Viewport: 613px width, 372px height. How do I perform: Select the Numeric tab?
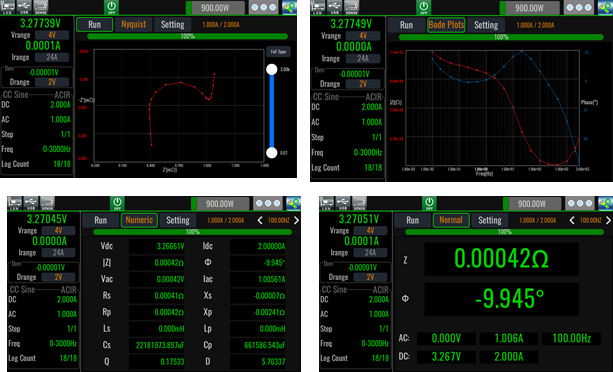point(139,220)
